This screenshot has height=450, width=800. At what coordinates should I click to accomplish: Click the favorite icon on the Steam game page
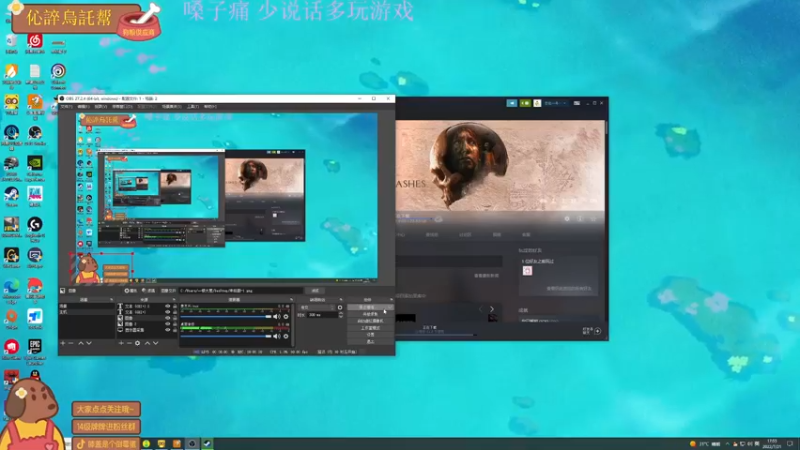593,218
